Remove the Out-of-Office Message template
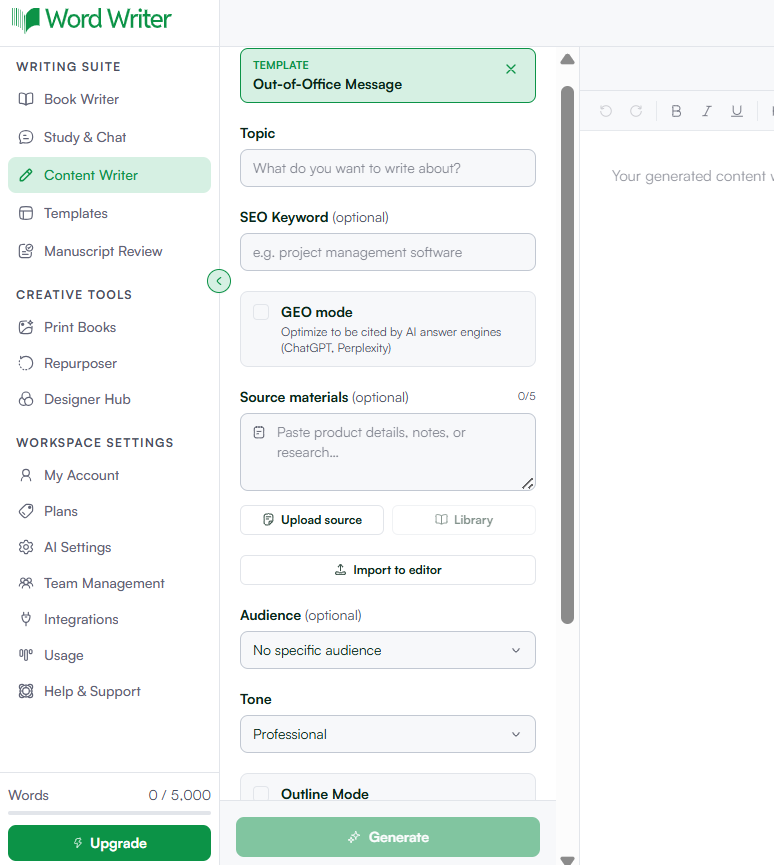 click(511, 69)
